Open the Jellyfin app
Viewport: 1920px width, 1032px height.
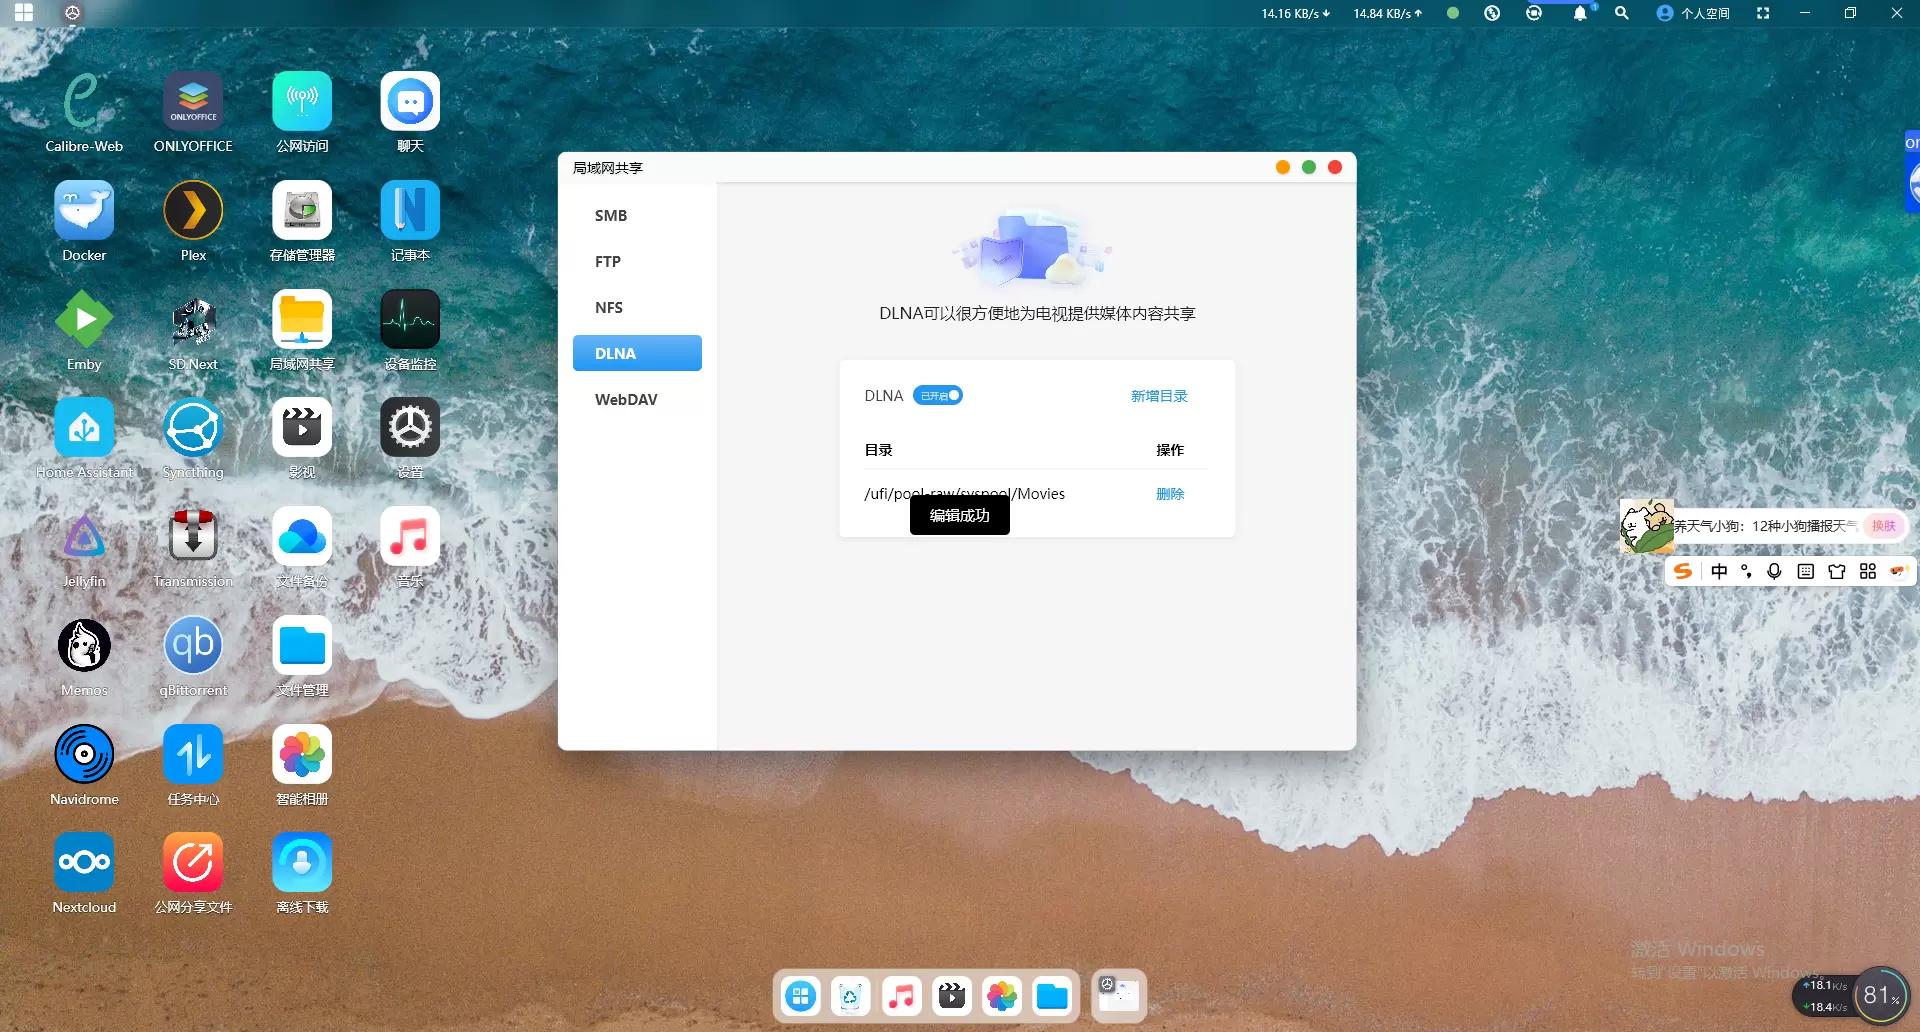tap(84, 537)
